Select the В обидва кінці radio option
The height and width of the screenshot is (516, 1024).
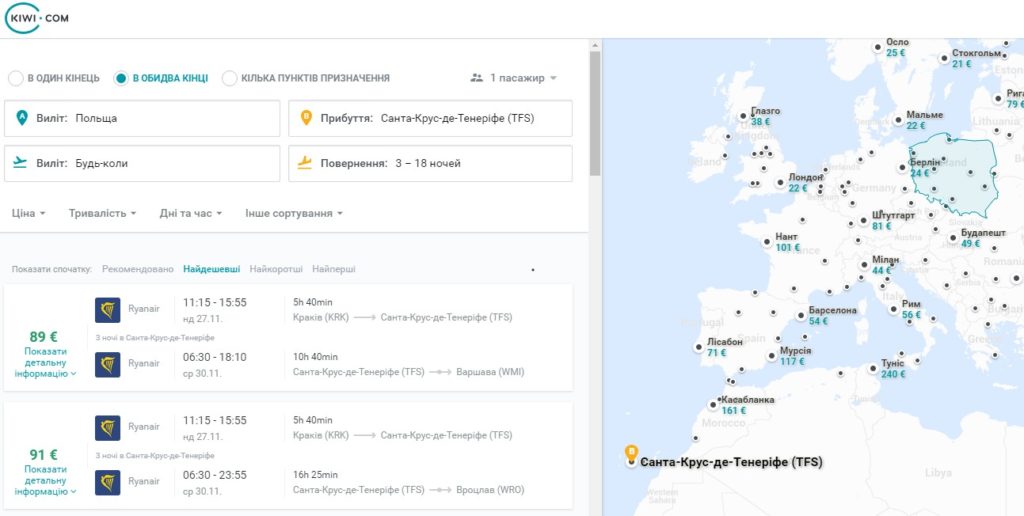click(x=120, y=78)
